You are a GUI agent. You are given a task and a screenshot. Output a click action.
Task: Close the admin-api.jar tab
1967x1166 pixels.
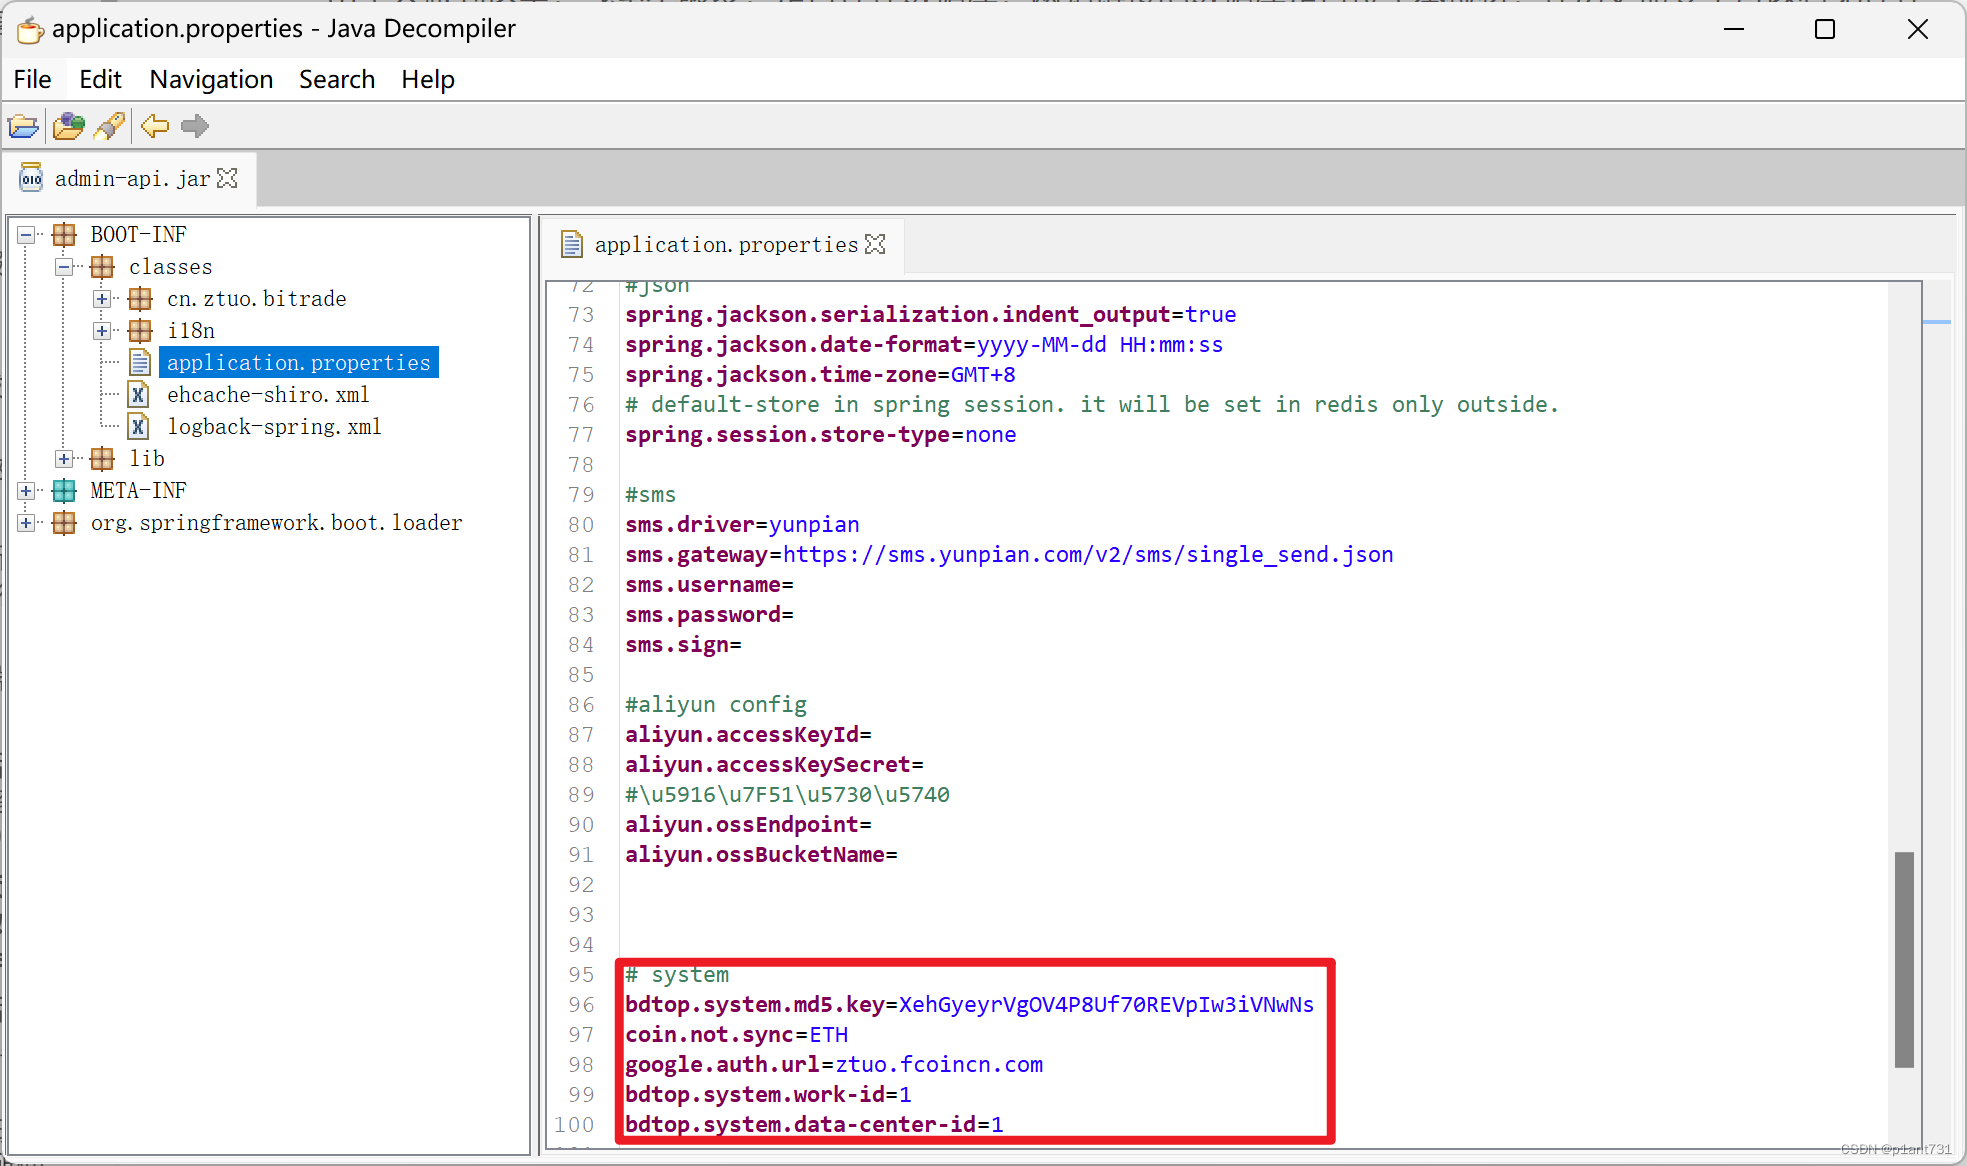228,178
